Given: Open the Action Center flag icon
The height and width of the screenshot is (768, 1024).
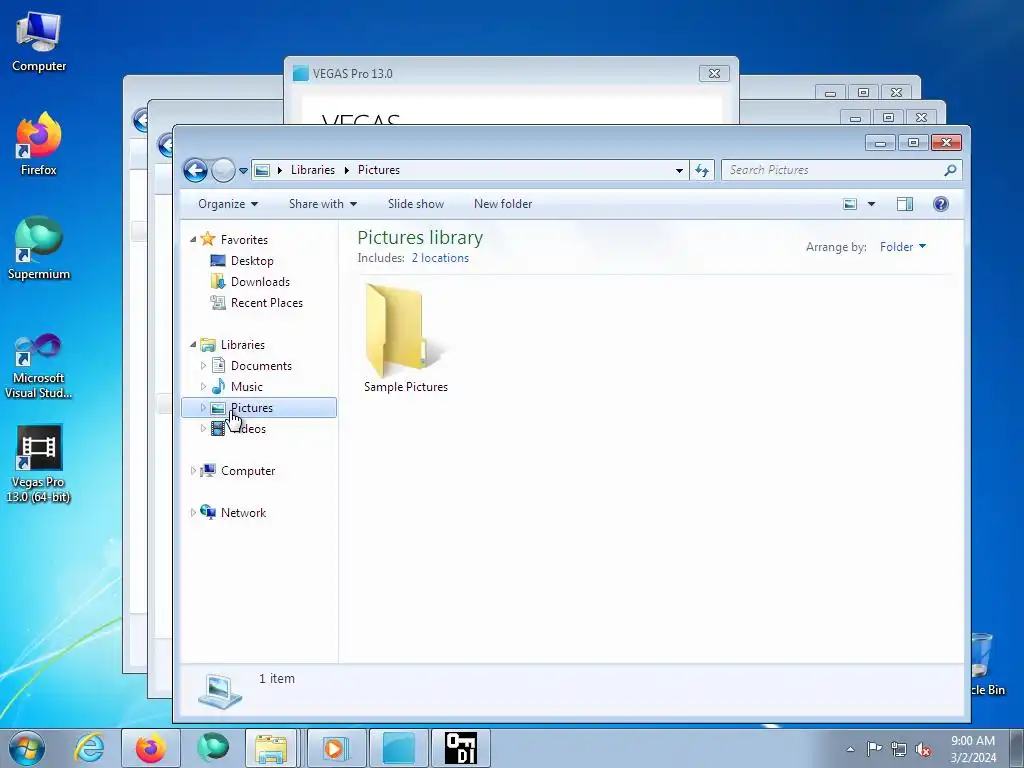Looking at the screenshot, I should pos(874,750).
